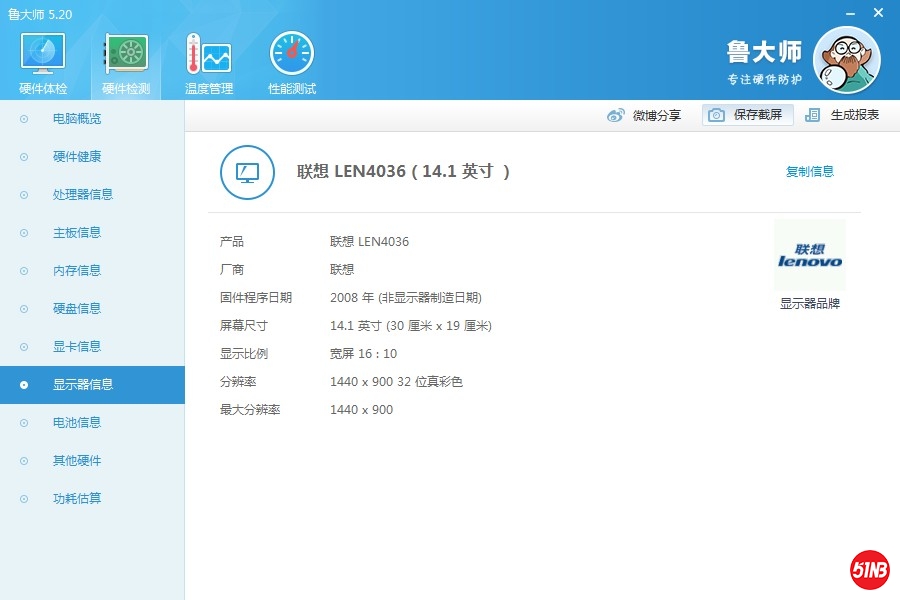View 内存信息 memory info
Screen dimensions: 900x600
(x=77, y=271)
